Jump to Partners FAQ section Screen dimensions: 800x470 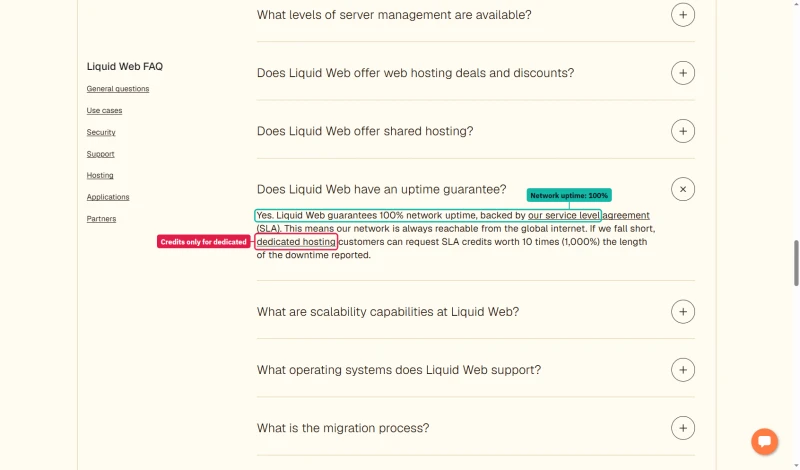pyautogui.click(x=102, y=218)
